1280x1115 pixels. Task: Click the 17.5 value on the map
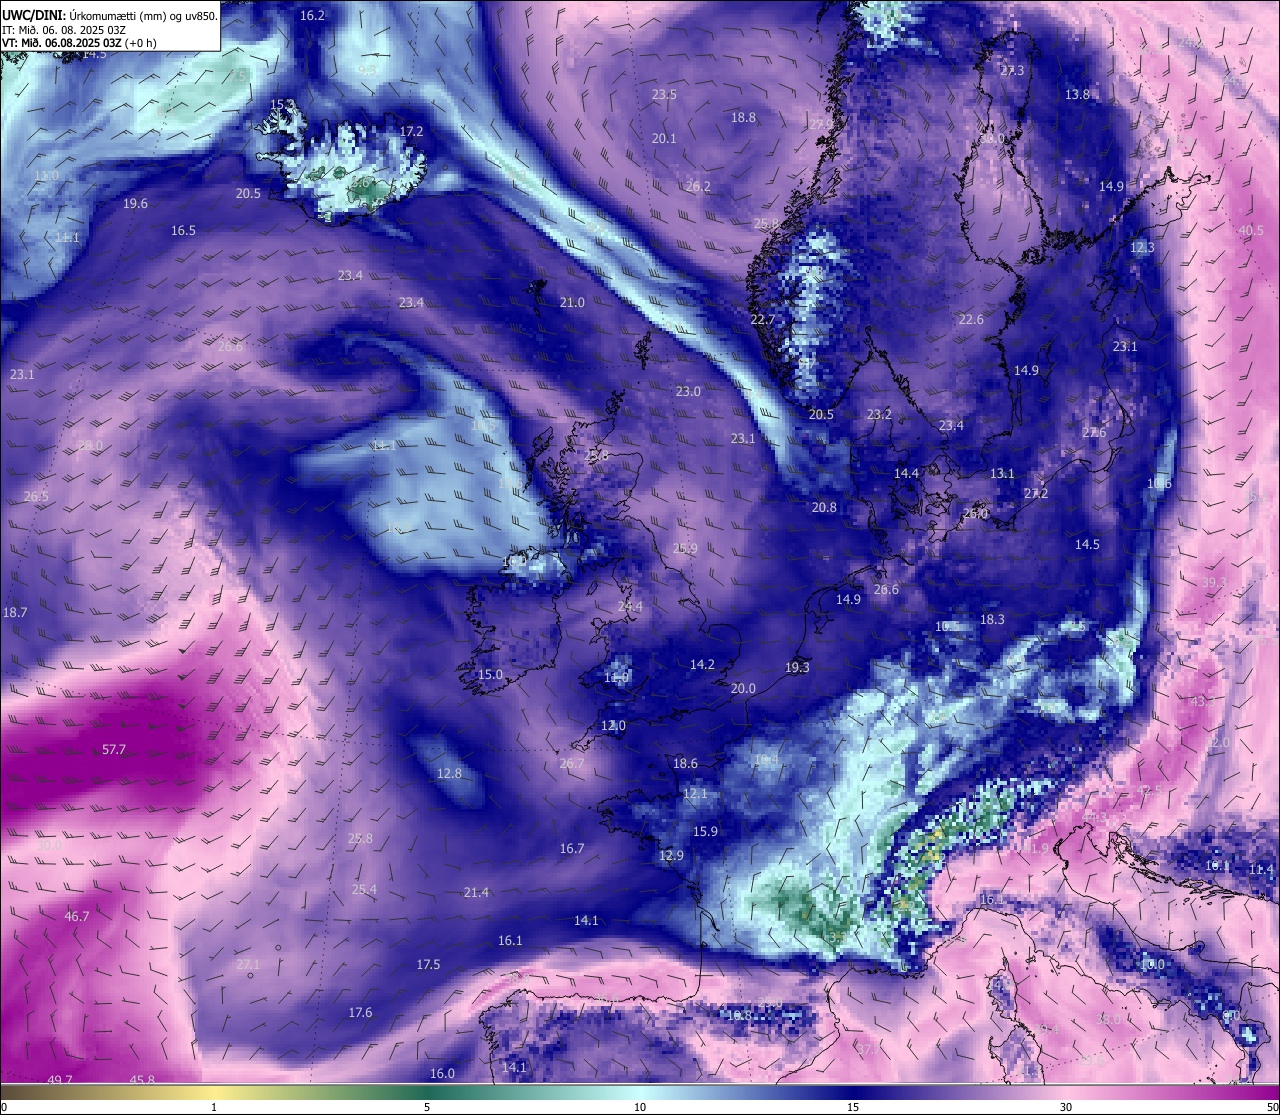[x=428, y=965]
